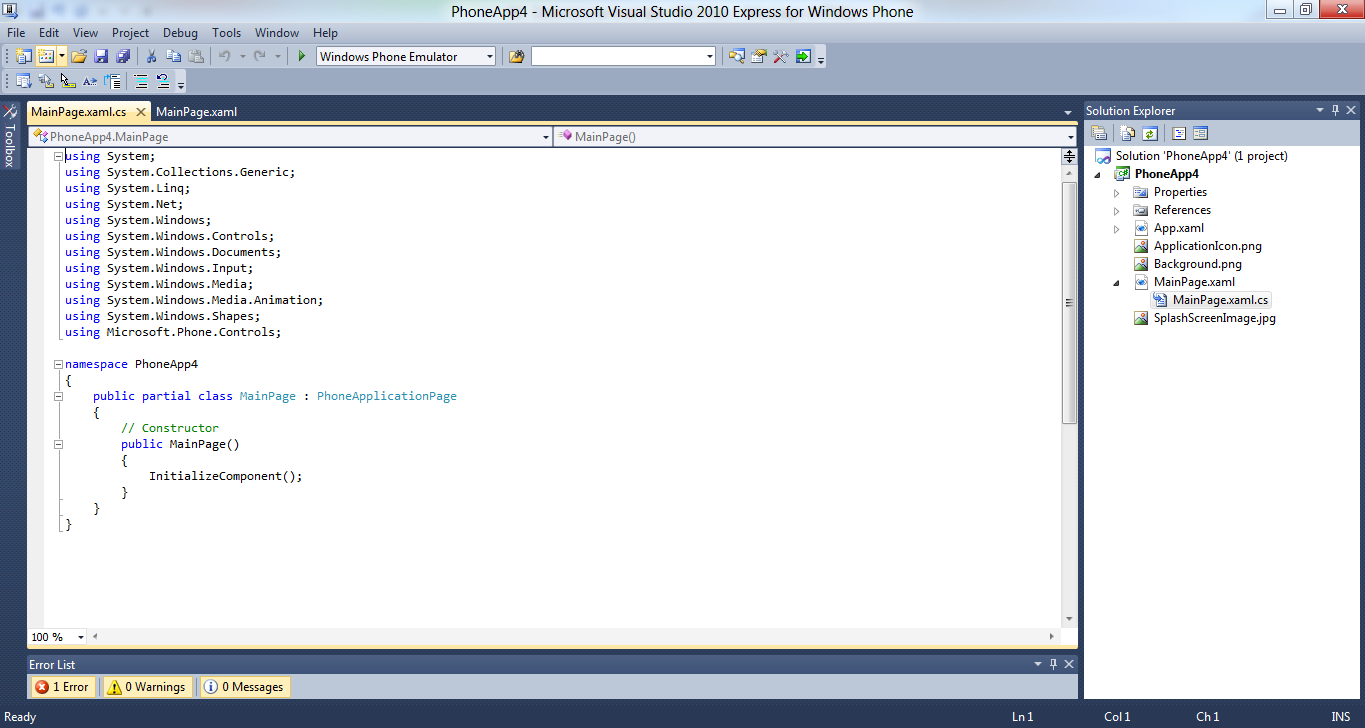Viewport: 1365px width, 728px height.
Task: Click the Paste clipboard icon
Action: [x=196, y=57]
